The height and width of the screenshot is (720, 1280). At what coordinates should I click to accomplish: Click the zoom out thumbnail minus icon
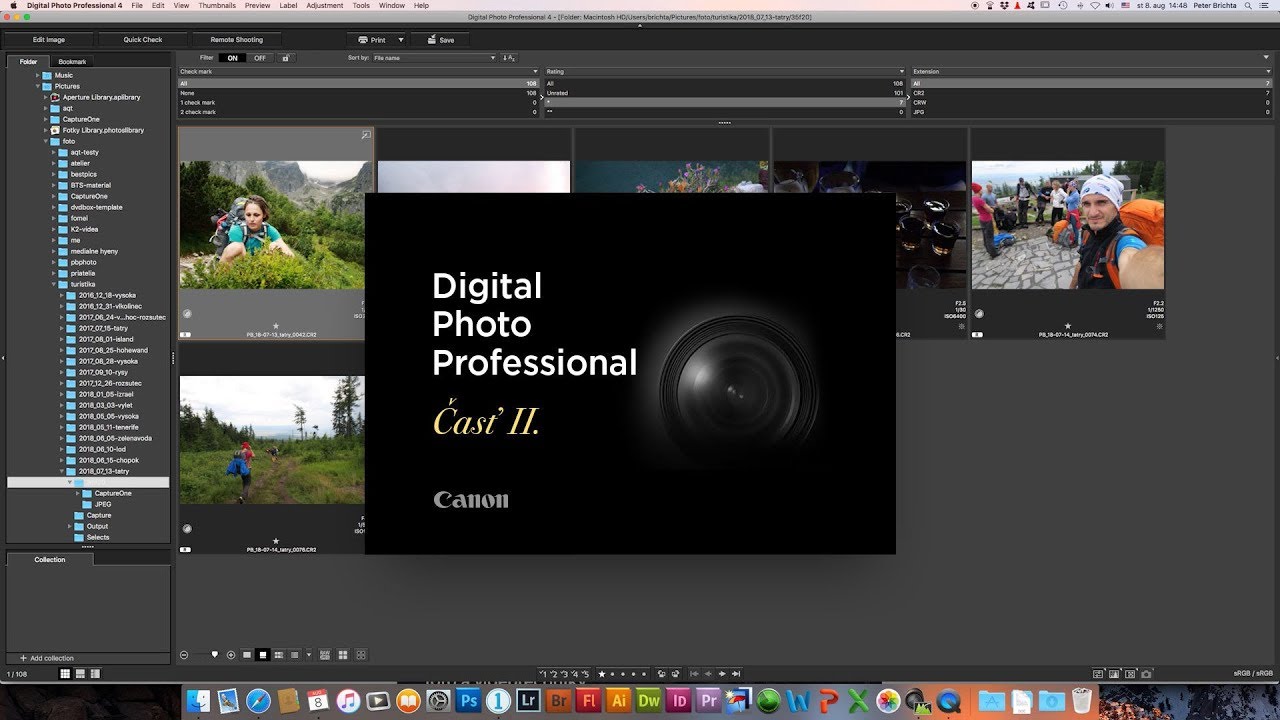(x=184, y=655)
